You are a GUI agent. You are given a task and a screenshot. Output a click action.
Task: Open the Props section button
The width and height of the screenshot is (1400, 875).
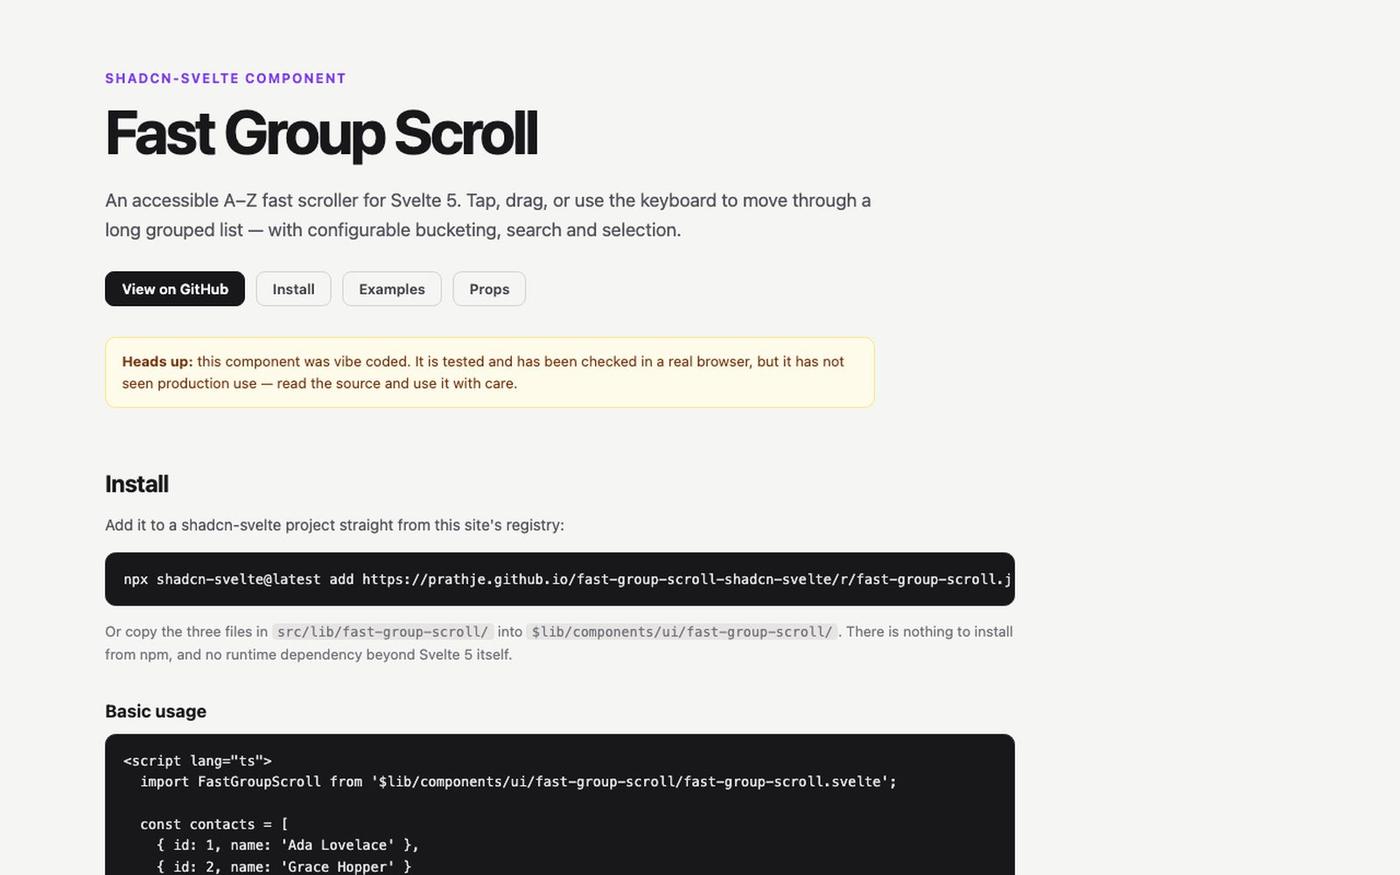tap(489, 289)
